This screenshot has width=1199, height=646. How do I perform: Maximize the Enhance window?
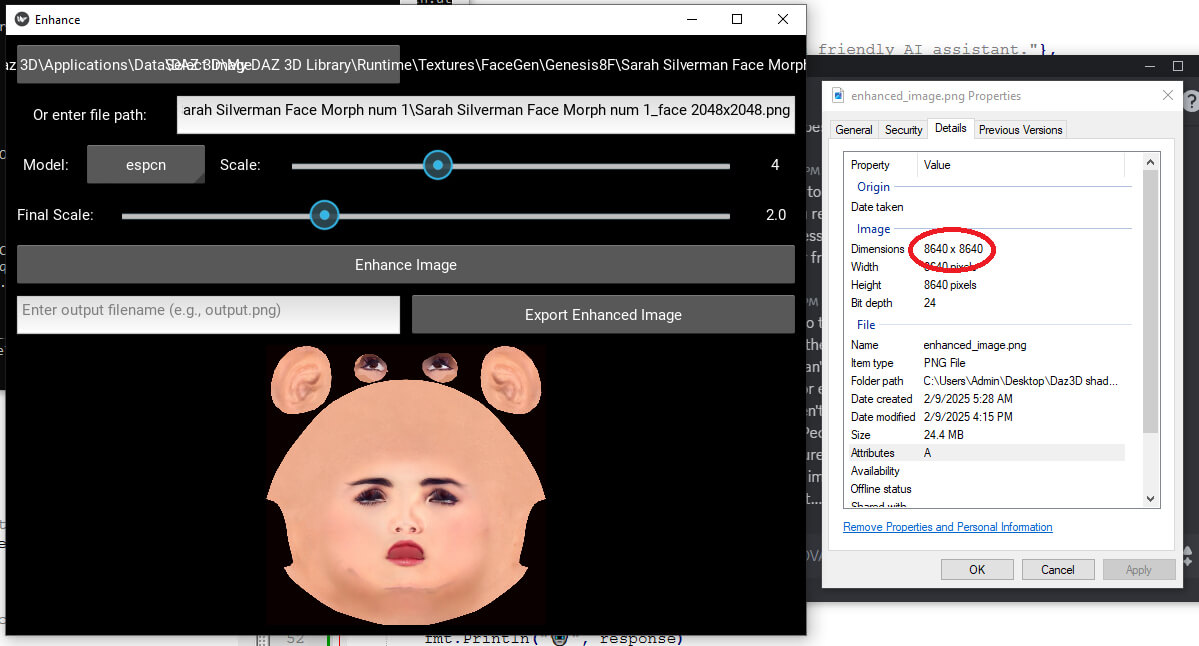[737, 19]
